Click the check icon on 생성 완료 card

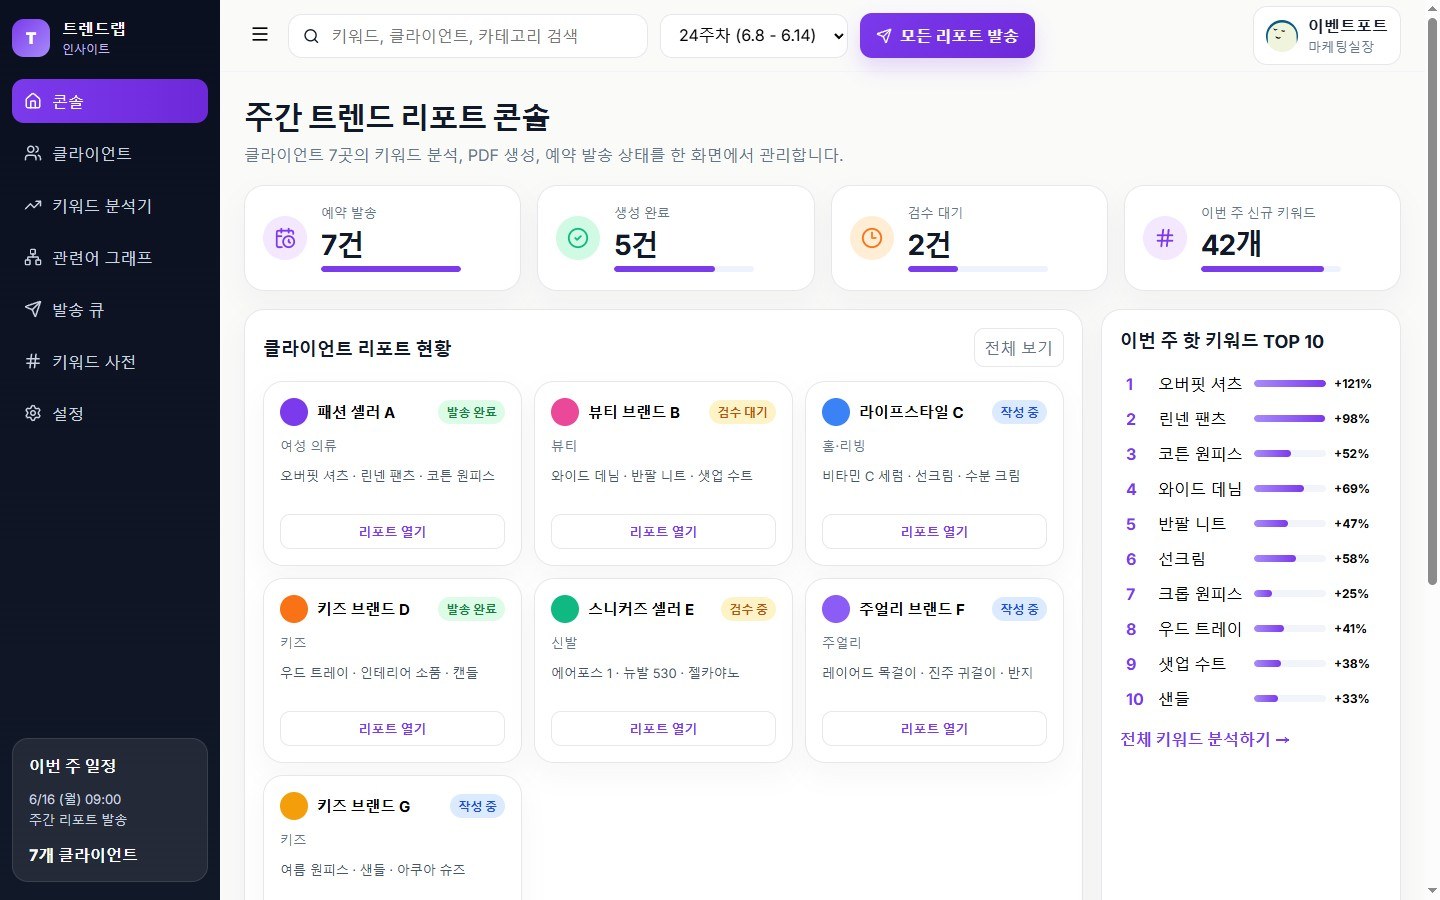[x=578, y=238]
